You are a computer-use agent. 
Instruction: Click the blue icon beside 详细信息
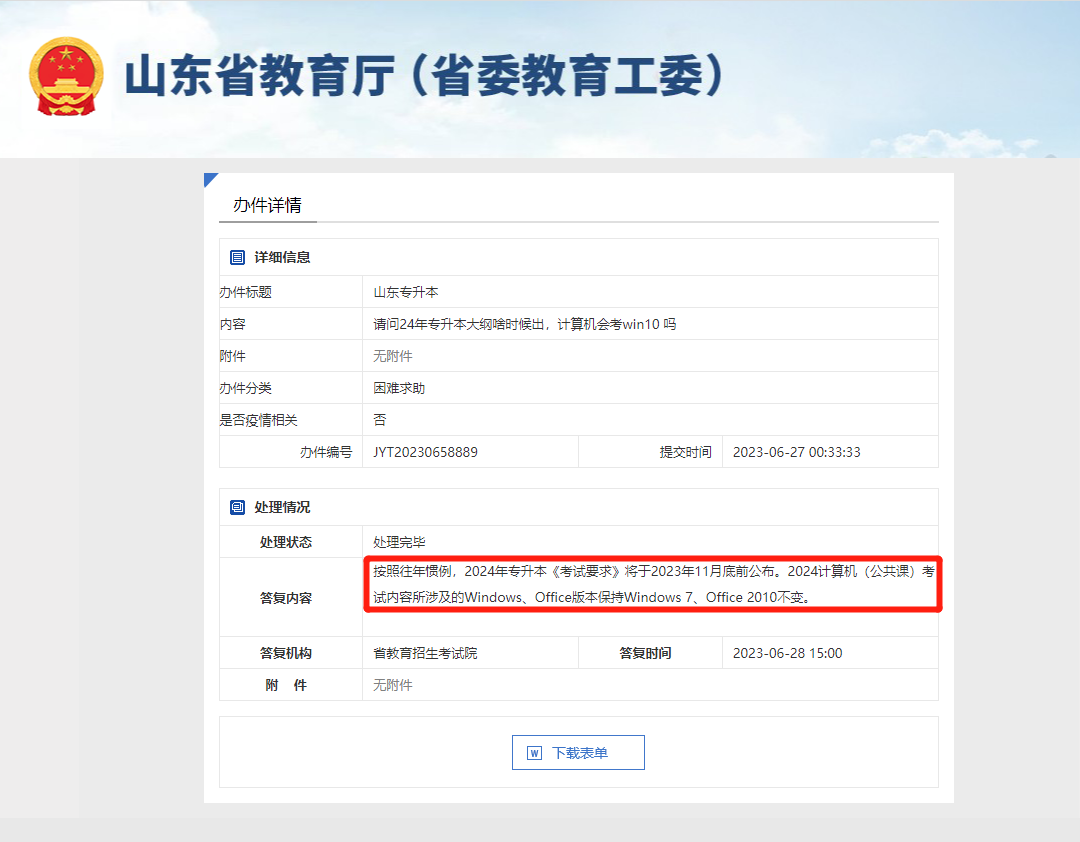click(x=236, y=257)
